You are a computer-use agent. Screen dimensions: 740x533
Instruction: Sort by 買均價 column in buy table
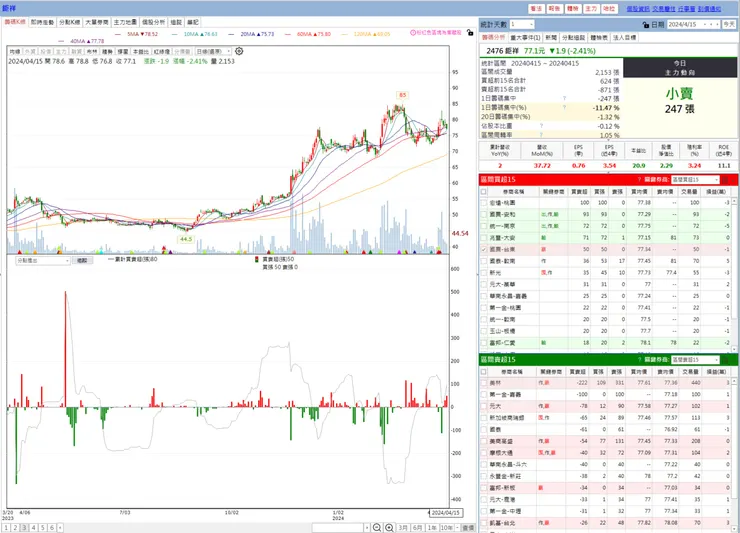coord(639,192)
